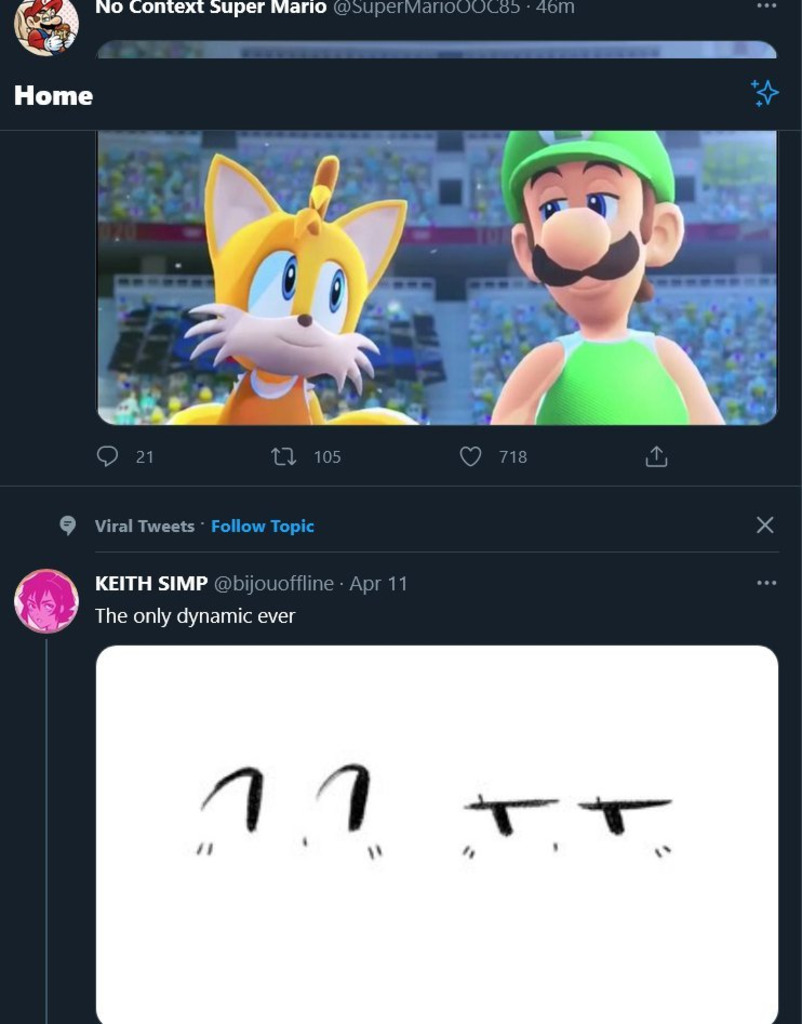
Task: Click the sparkle icon for top tweets
Action: (765, 94)
